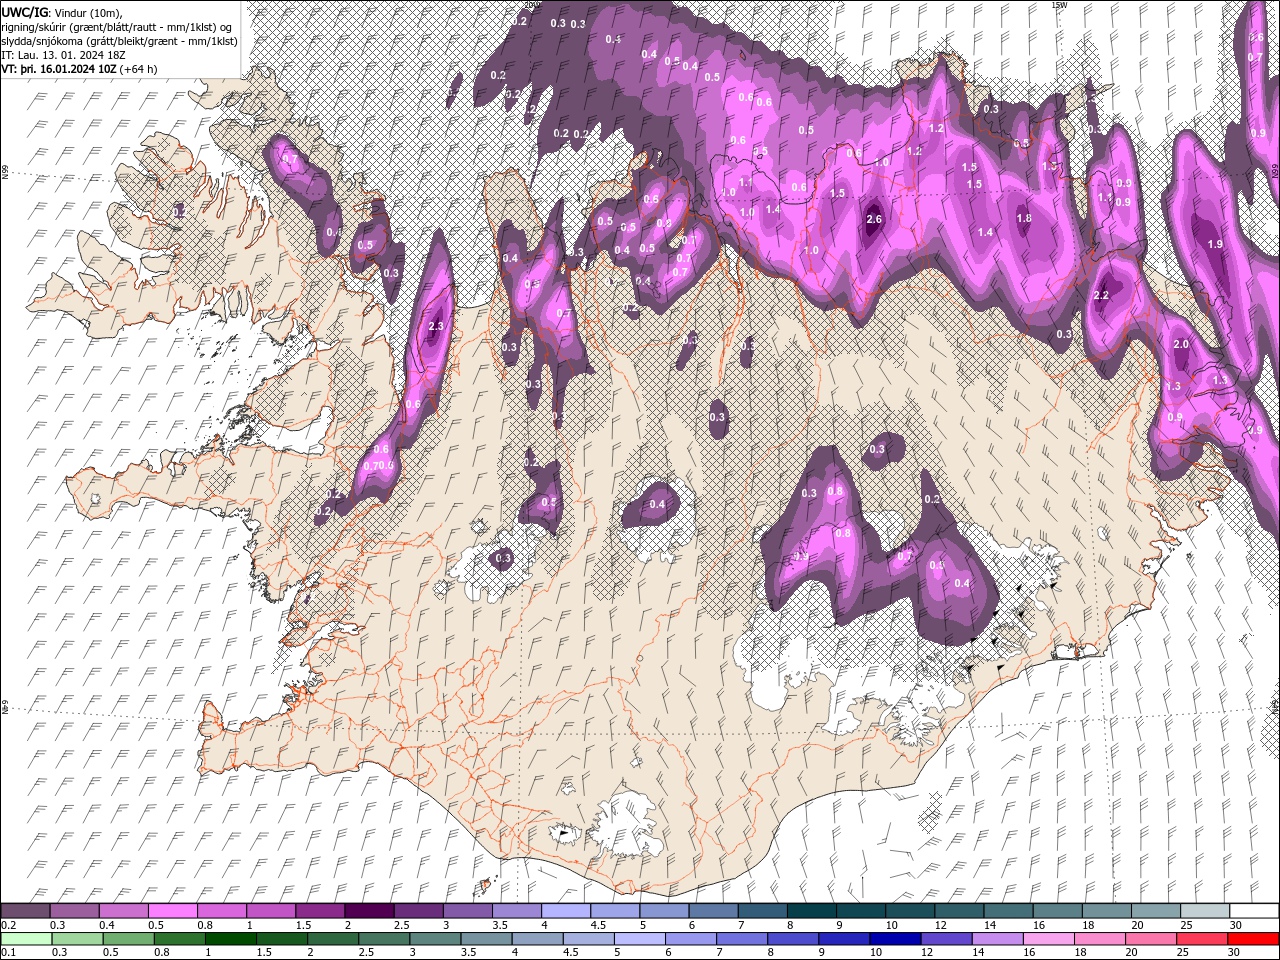Screen dimensions: 1280x960
Task: Click upper legend swatch between 1 and 1.5
Action: click(x=270, y=911)
